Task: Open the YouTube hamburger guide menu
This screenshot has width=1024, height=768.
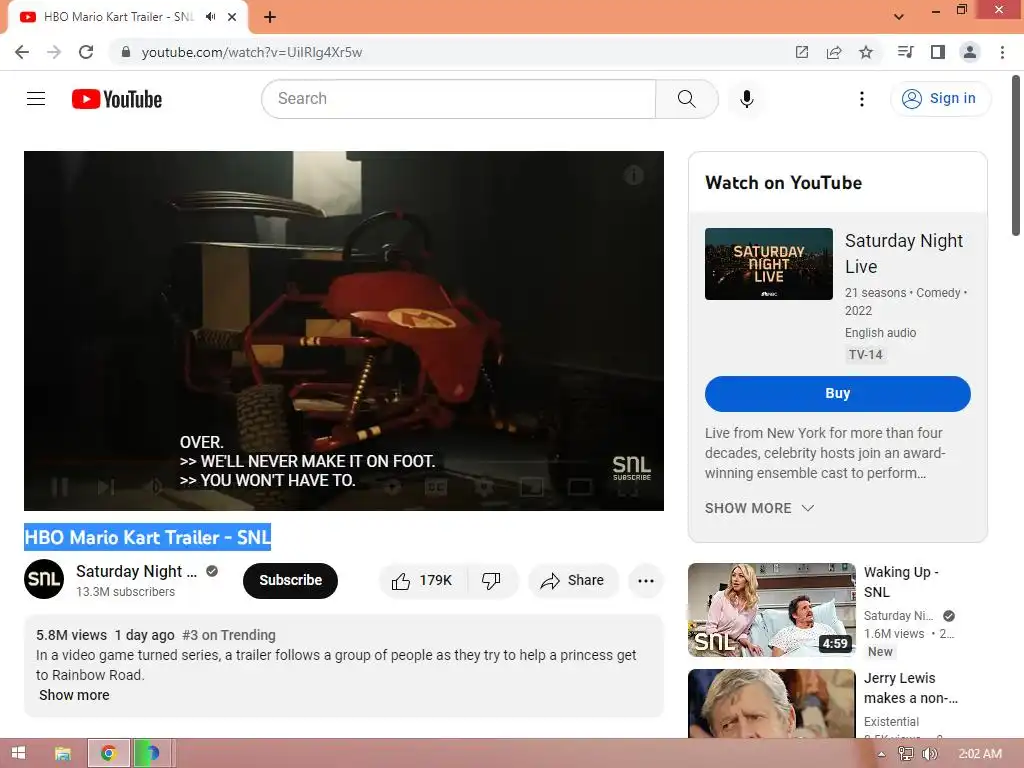Action: pyautogui.click(x=36, y=99)
